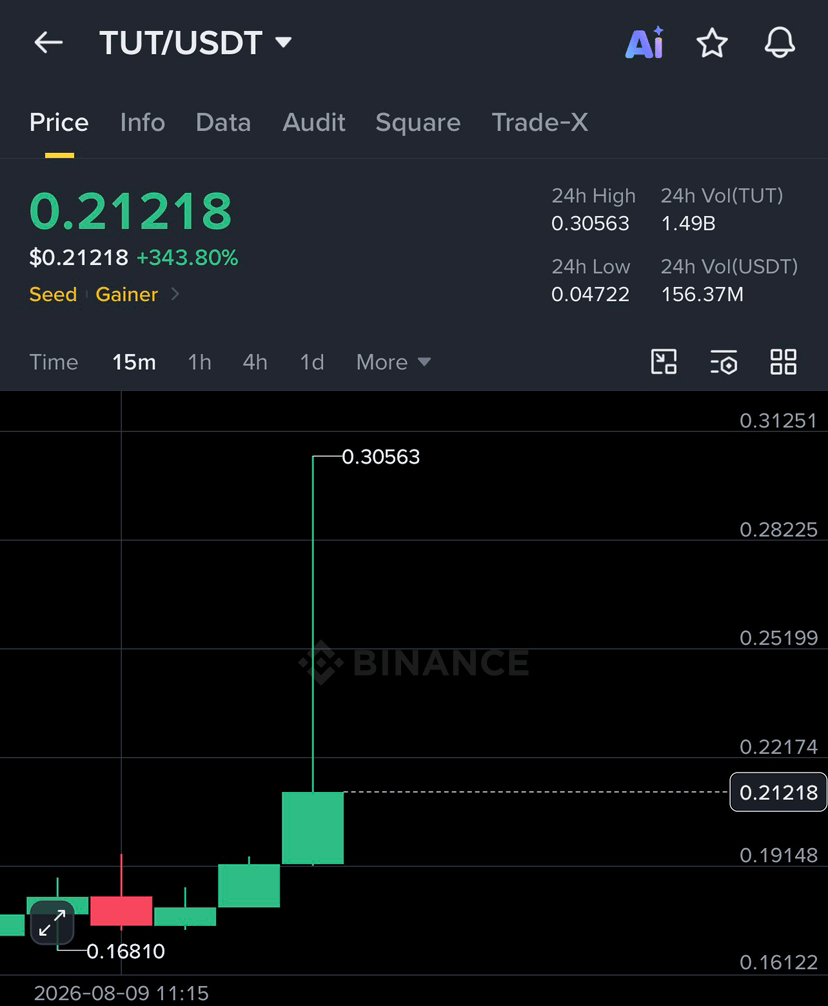Tap the 24h Vol(USDT) value 156.37M
This screenshot has width=828, height=1006.
point(702,294)
